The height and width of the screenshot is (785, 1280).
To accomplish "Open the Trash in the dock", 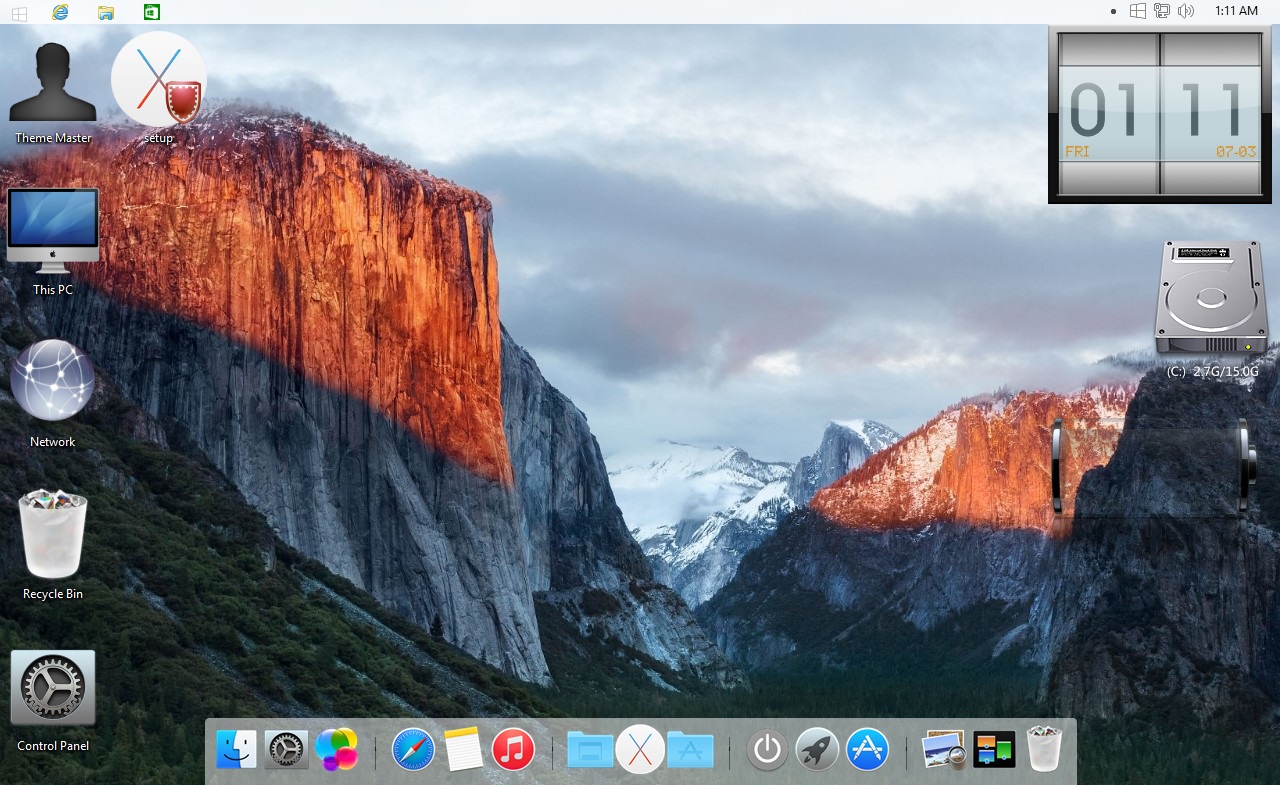I will click(x=1044, y=749).
